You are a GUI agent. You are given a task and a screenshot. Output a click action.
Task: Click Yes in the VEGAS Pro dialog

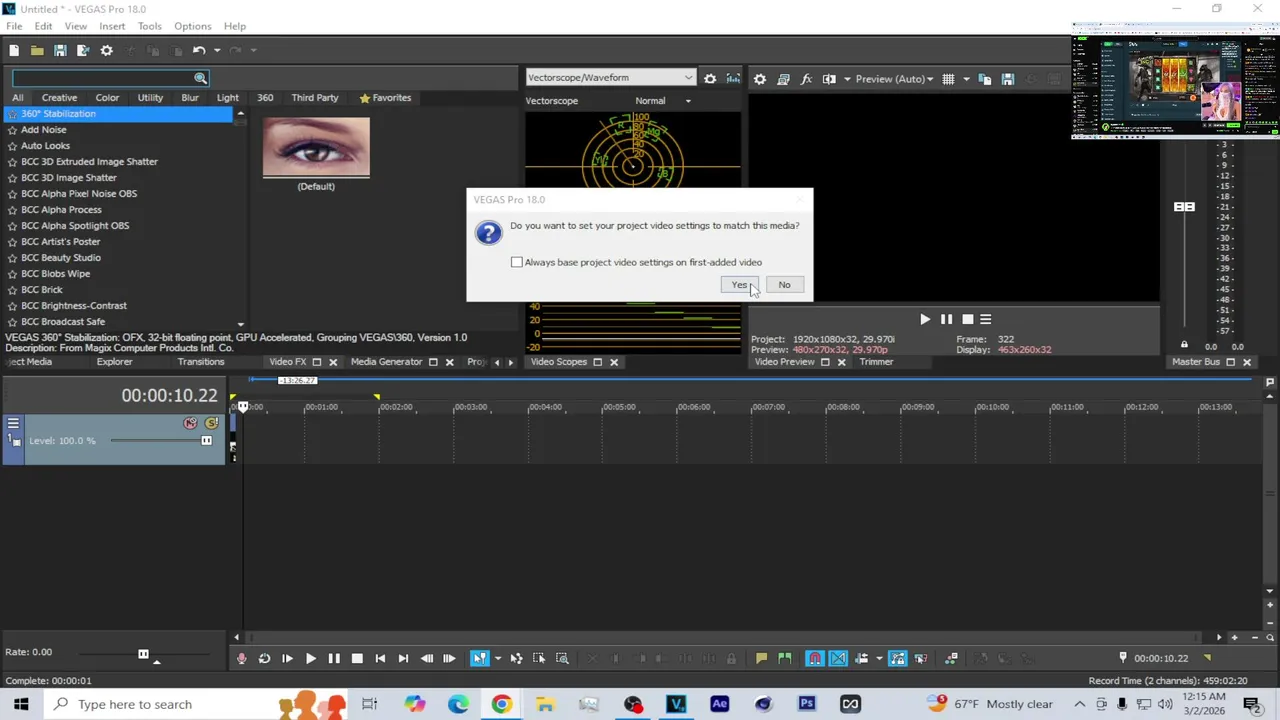[x=739, y=285]
